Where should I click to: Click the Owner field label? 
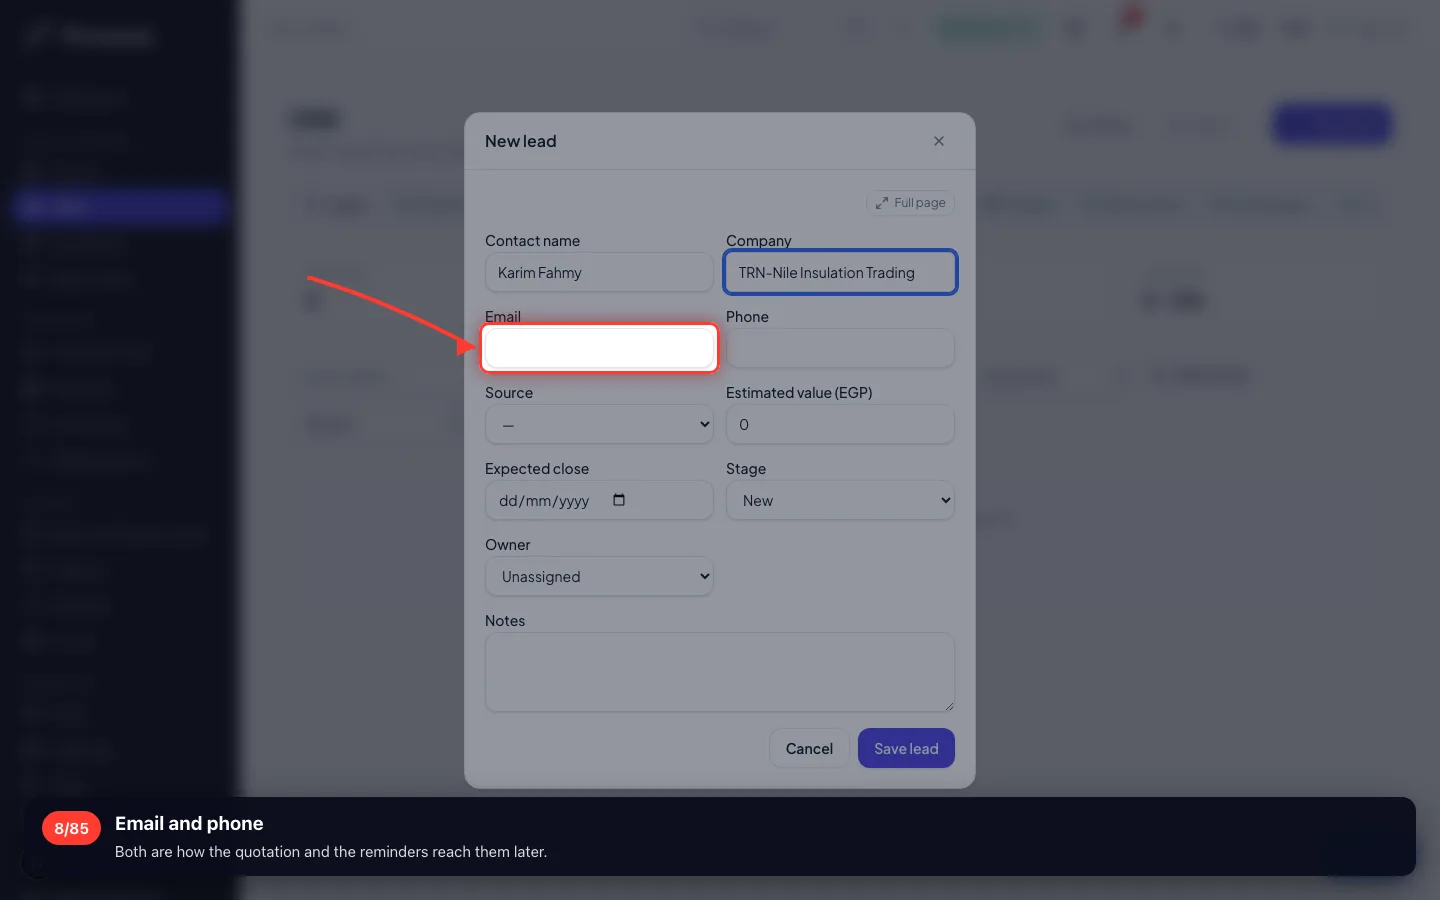click(x=508, y=545)
